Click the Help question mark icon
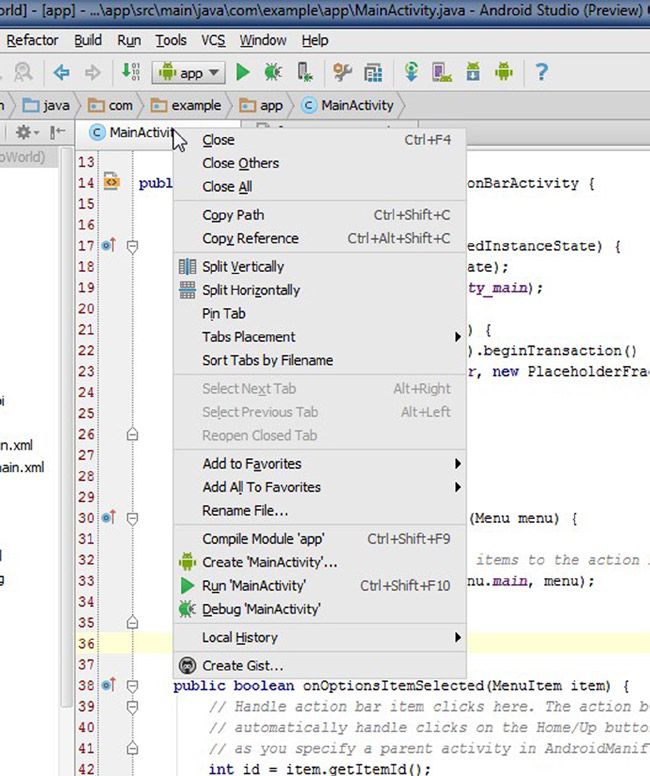The height and width of the screenshot is (776, 650). point(542,73)
